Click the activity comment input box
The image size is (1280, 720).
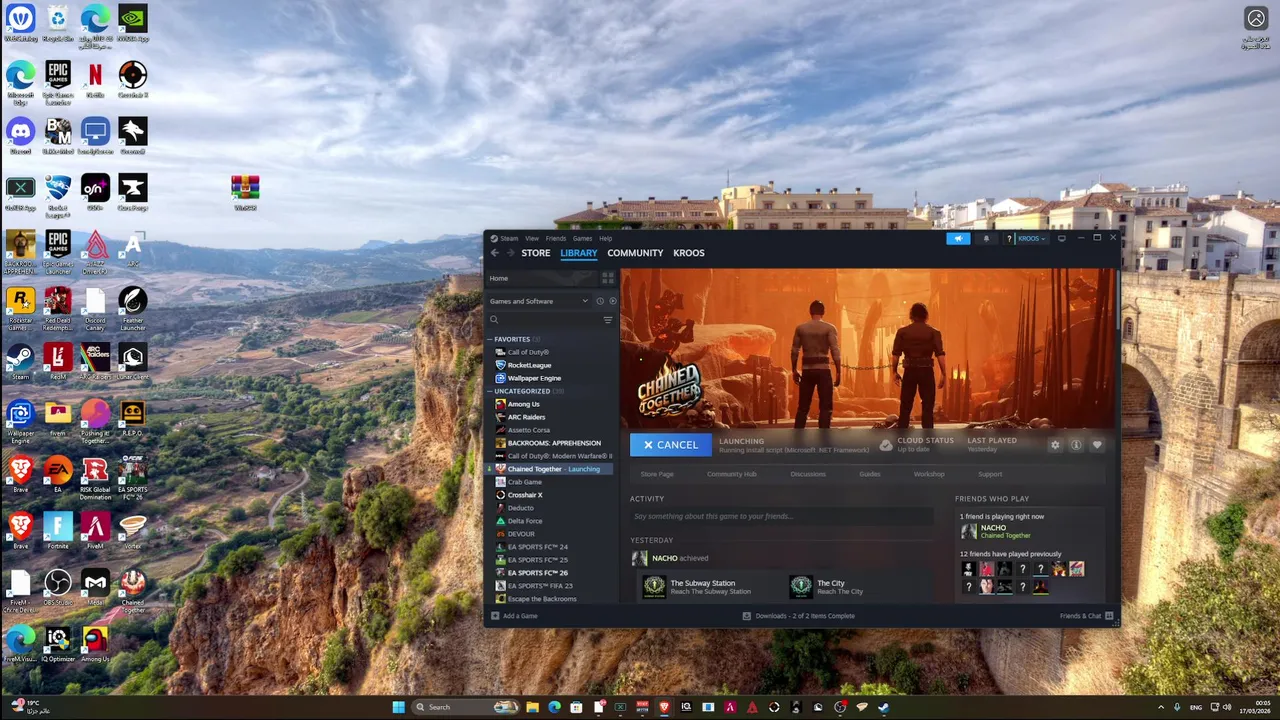pyautogui.click(x=780, y=516)
